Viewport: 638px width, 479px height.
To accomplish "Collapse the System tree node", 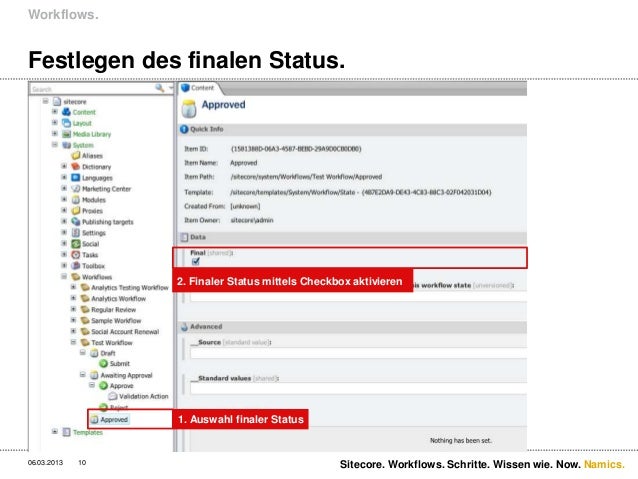I will point(55,144).
